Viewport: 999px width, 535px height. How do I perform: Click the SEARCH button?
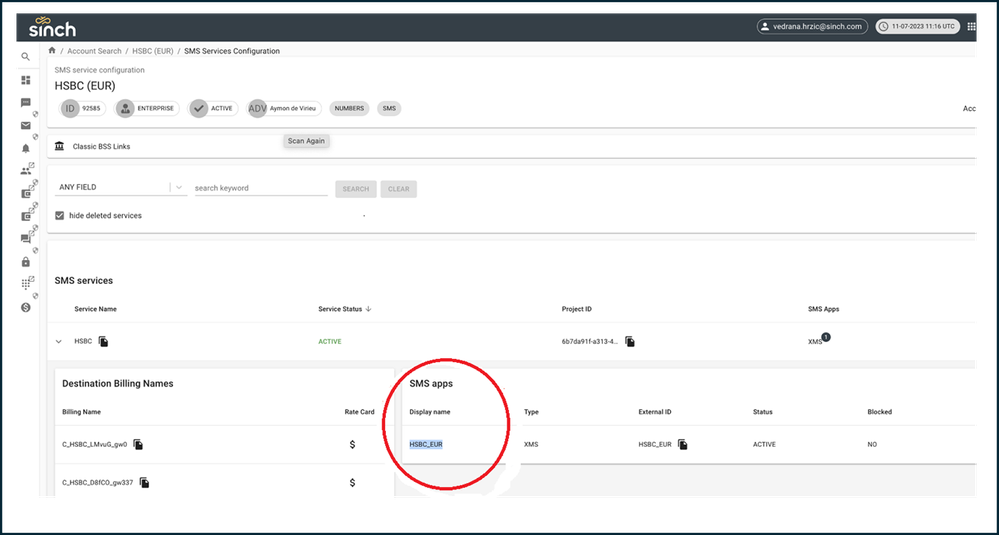point(356,189)
